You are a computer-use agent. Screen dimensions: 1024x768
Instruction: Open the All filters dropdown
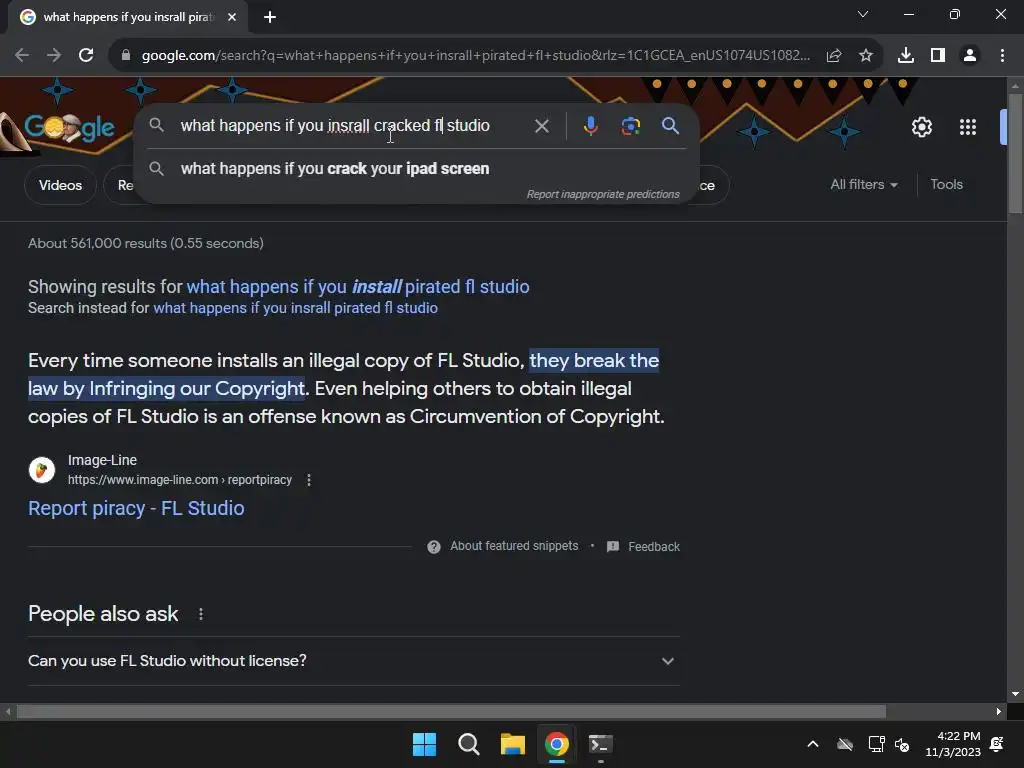[863, 184]
